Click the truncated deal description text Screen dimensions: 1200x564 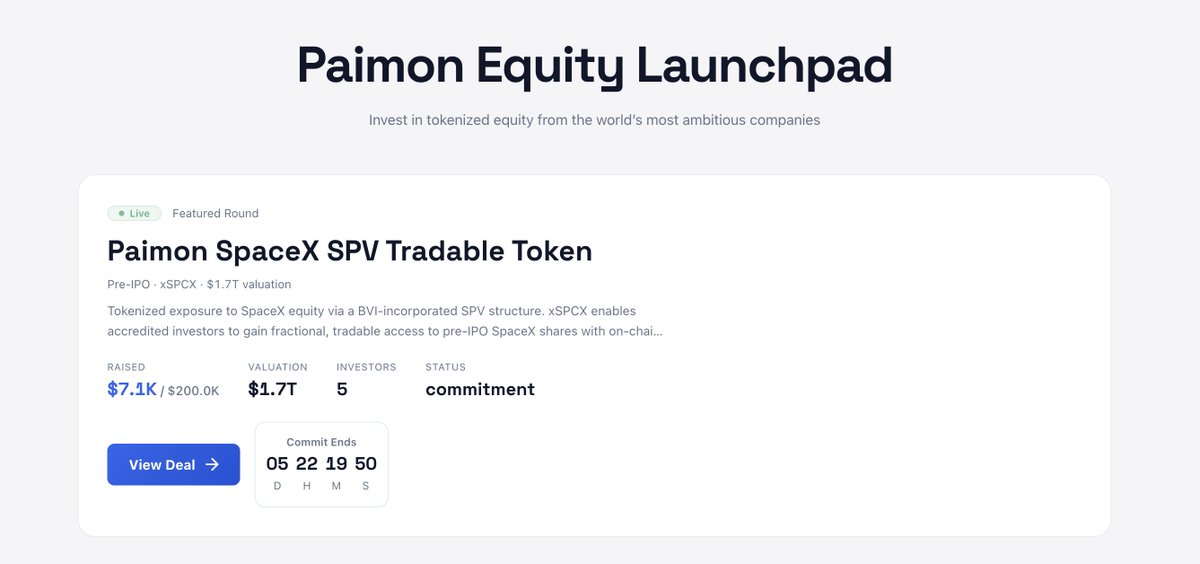(x=384, y=321)
